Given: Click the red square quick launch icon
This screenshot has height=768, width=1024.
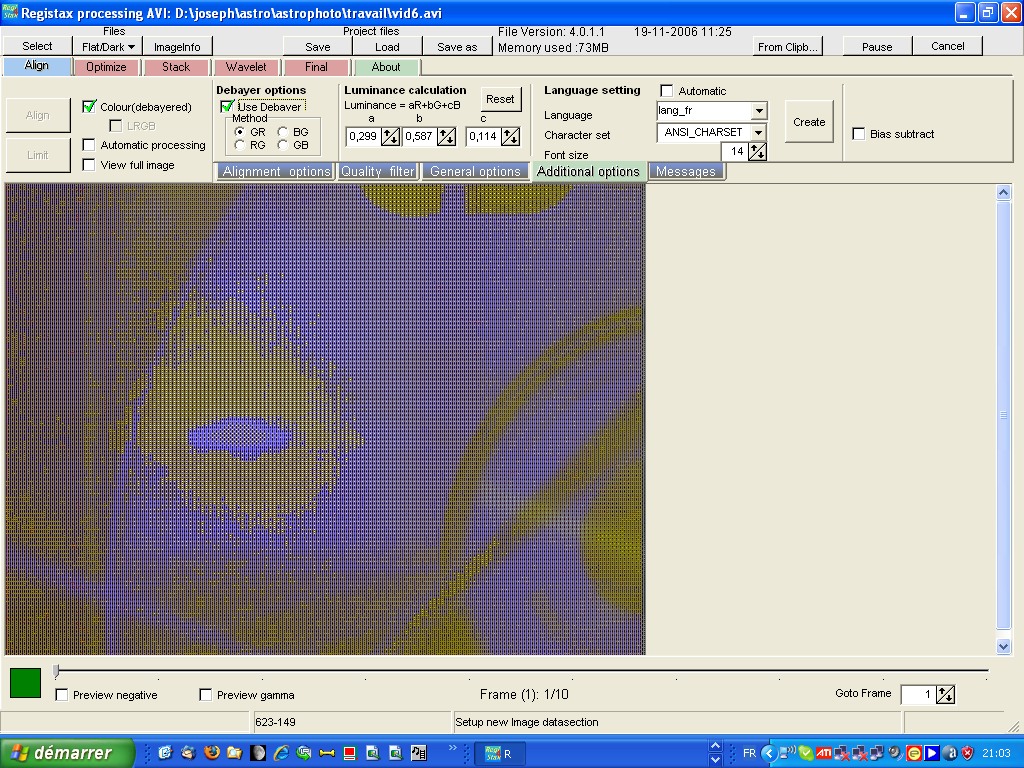Looking at the screenshot, I should coord(350,753).
